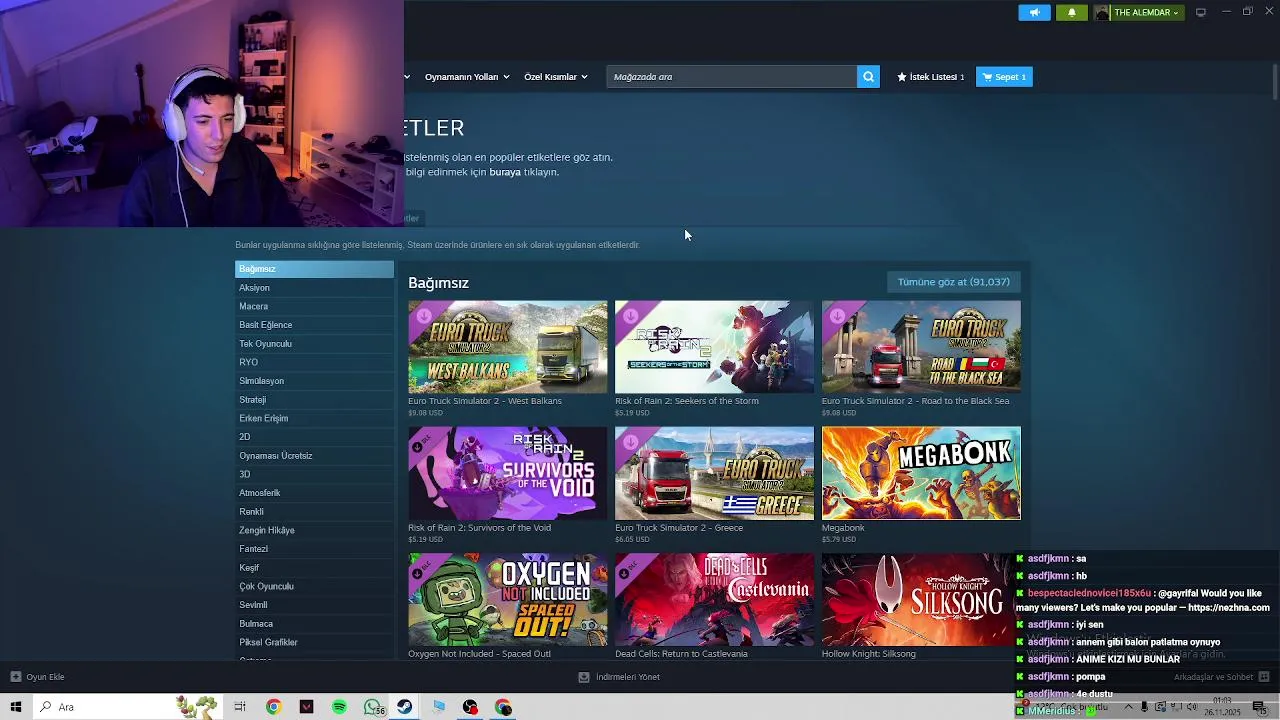
Task: Select the Renkli tag
Action: click(x=314, y=512)
